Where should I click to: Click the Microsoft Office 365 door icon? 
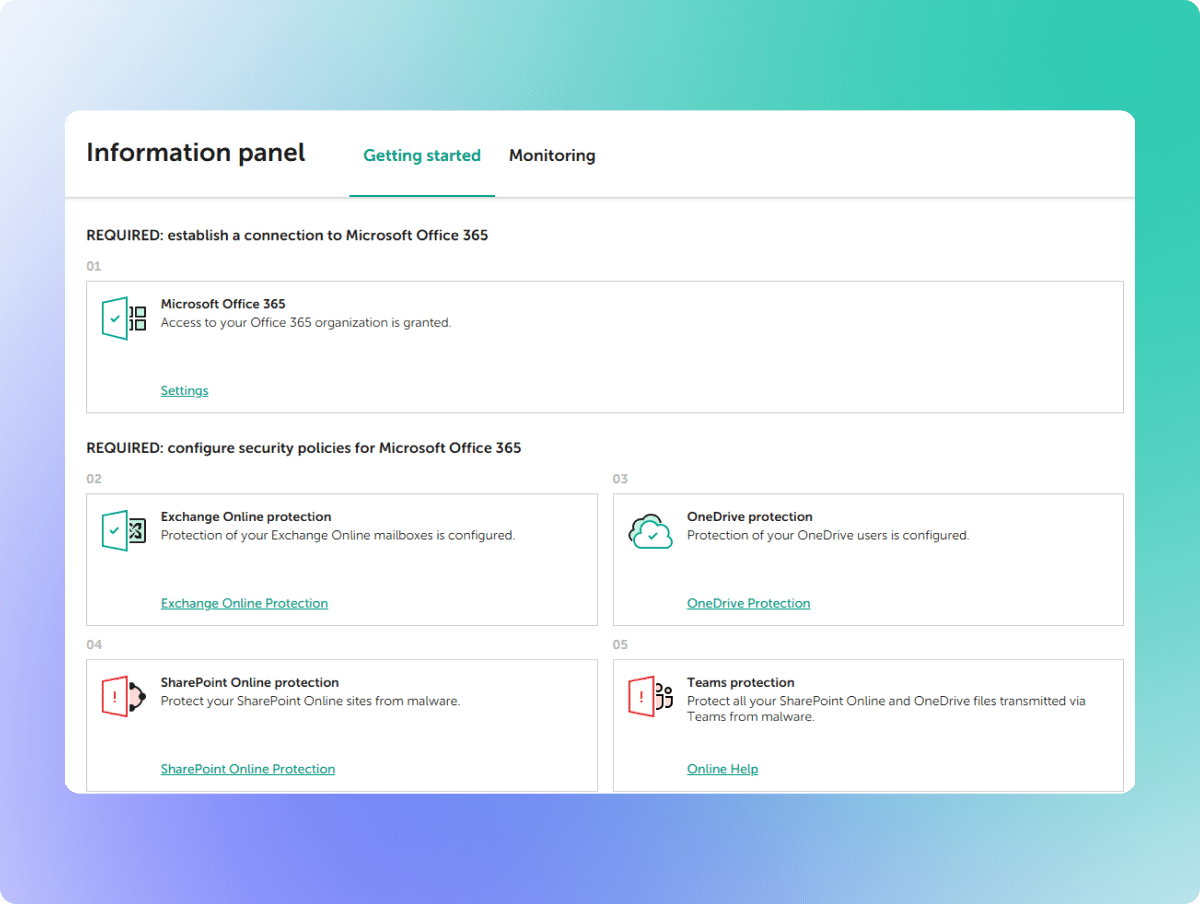124,318
